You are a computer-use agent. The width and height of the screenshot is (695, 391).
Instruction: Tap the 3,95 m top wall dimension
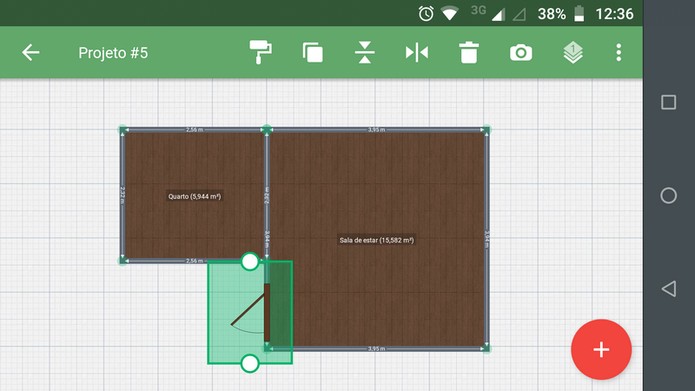point(376,130)
